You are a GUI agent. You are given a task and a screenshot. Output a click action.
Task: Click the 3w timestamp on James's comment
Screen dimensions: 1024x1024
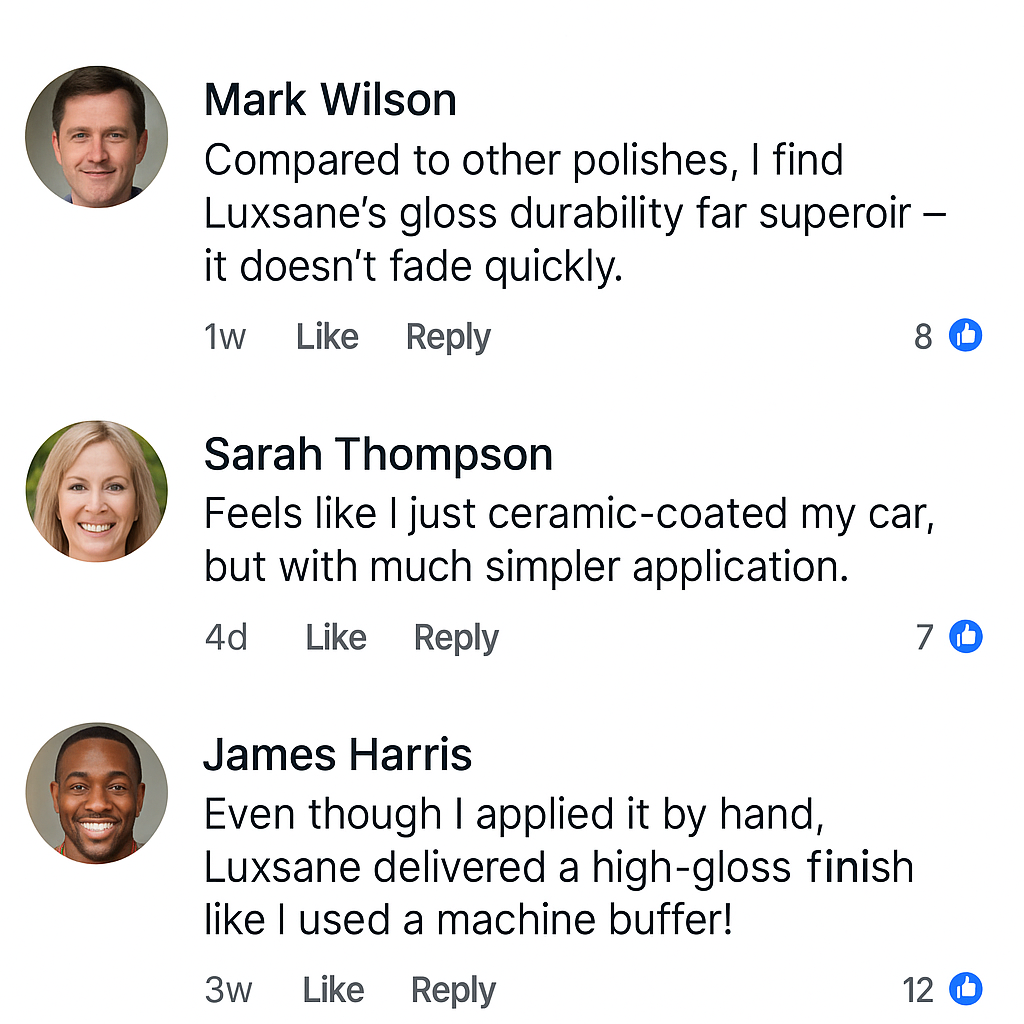click(x=228, y=990)
